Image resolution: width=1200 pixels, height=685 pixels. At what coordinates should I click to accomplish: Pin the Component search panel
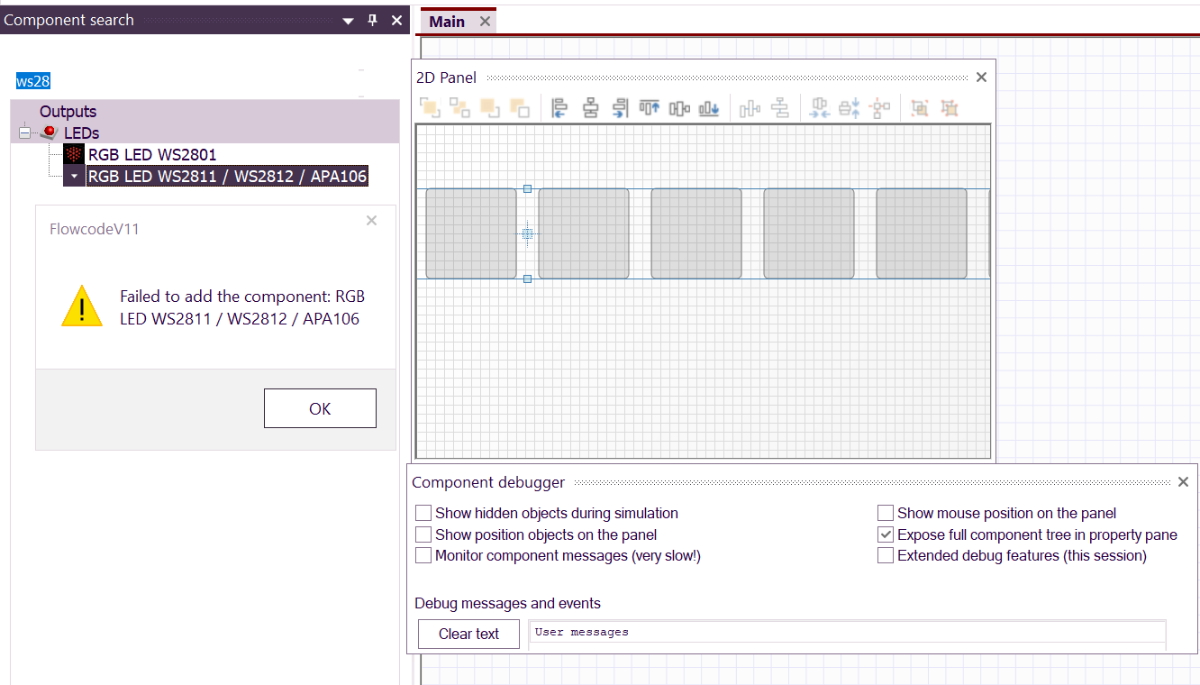(373, 20)
